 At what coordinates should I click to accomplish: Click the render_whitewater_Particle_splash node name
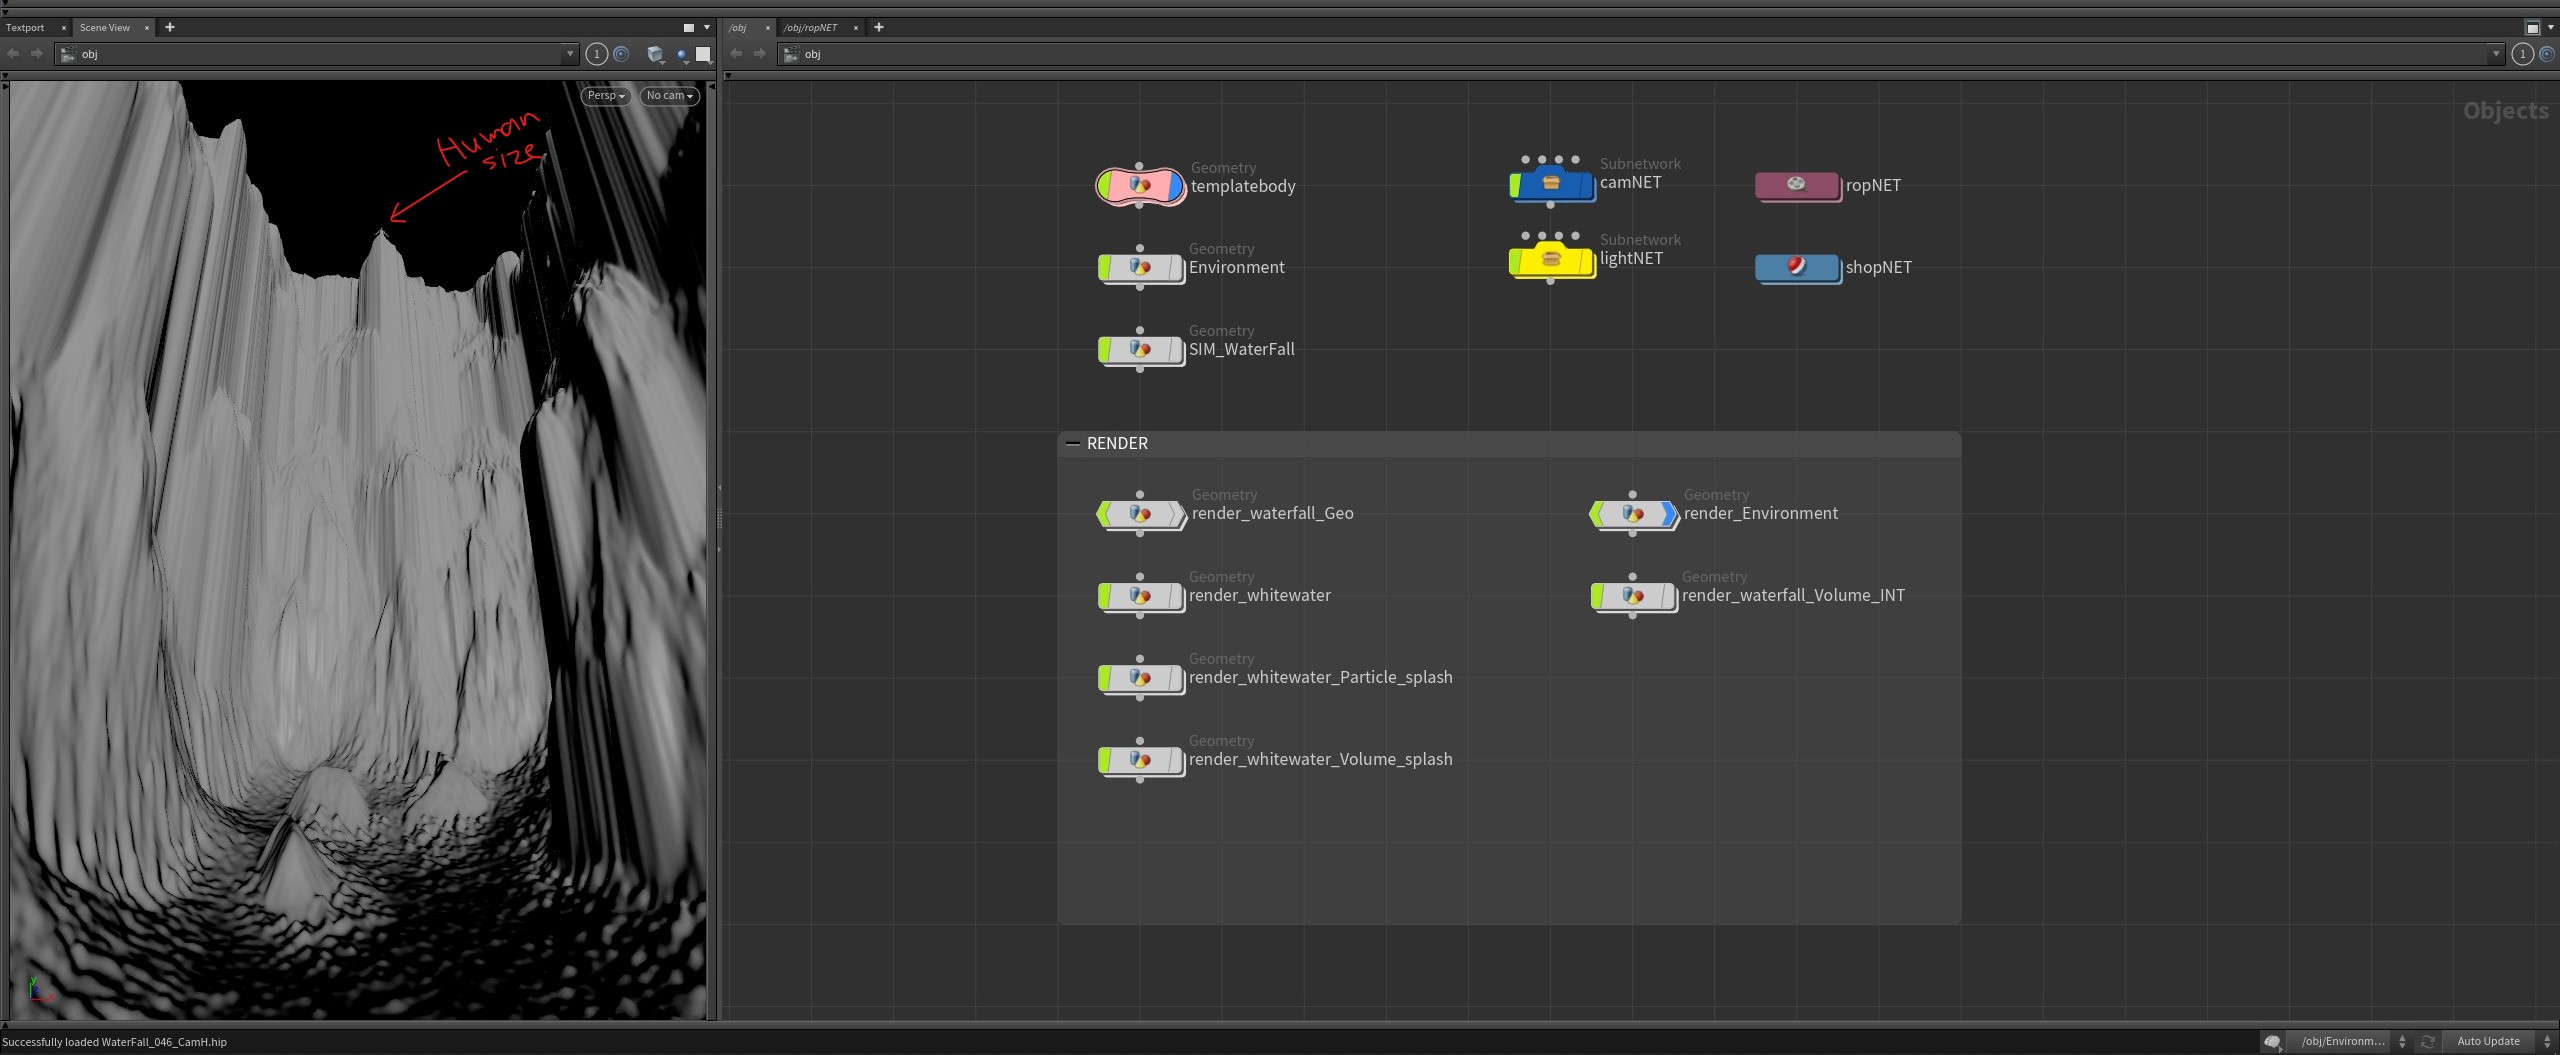click(x=1320, y=677)
